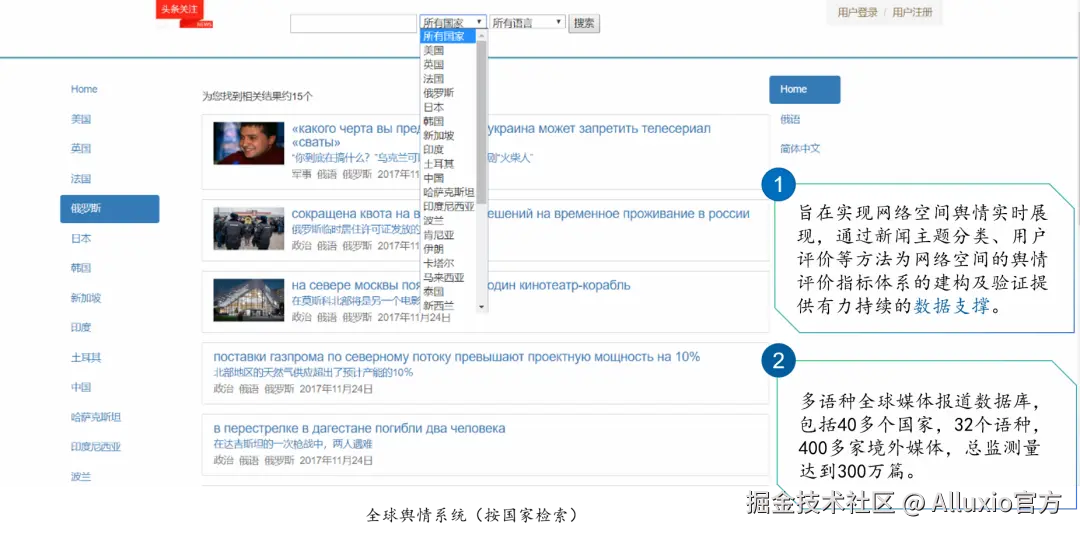The width and height of the screenshot is (1080, 534).
Task: Select 韩国 in the left sidebar
Action: pos(81,268)
